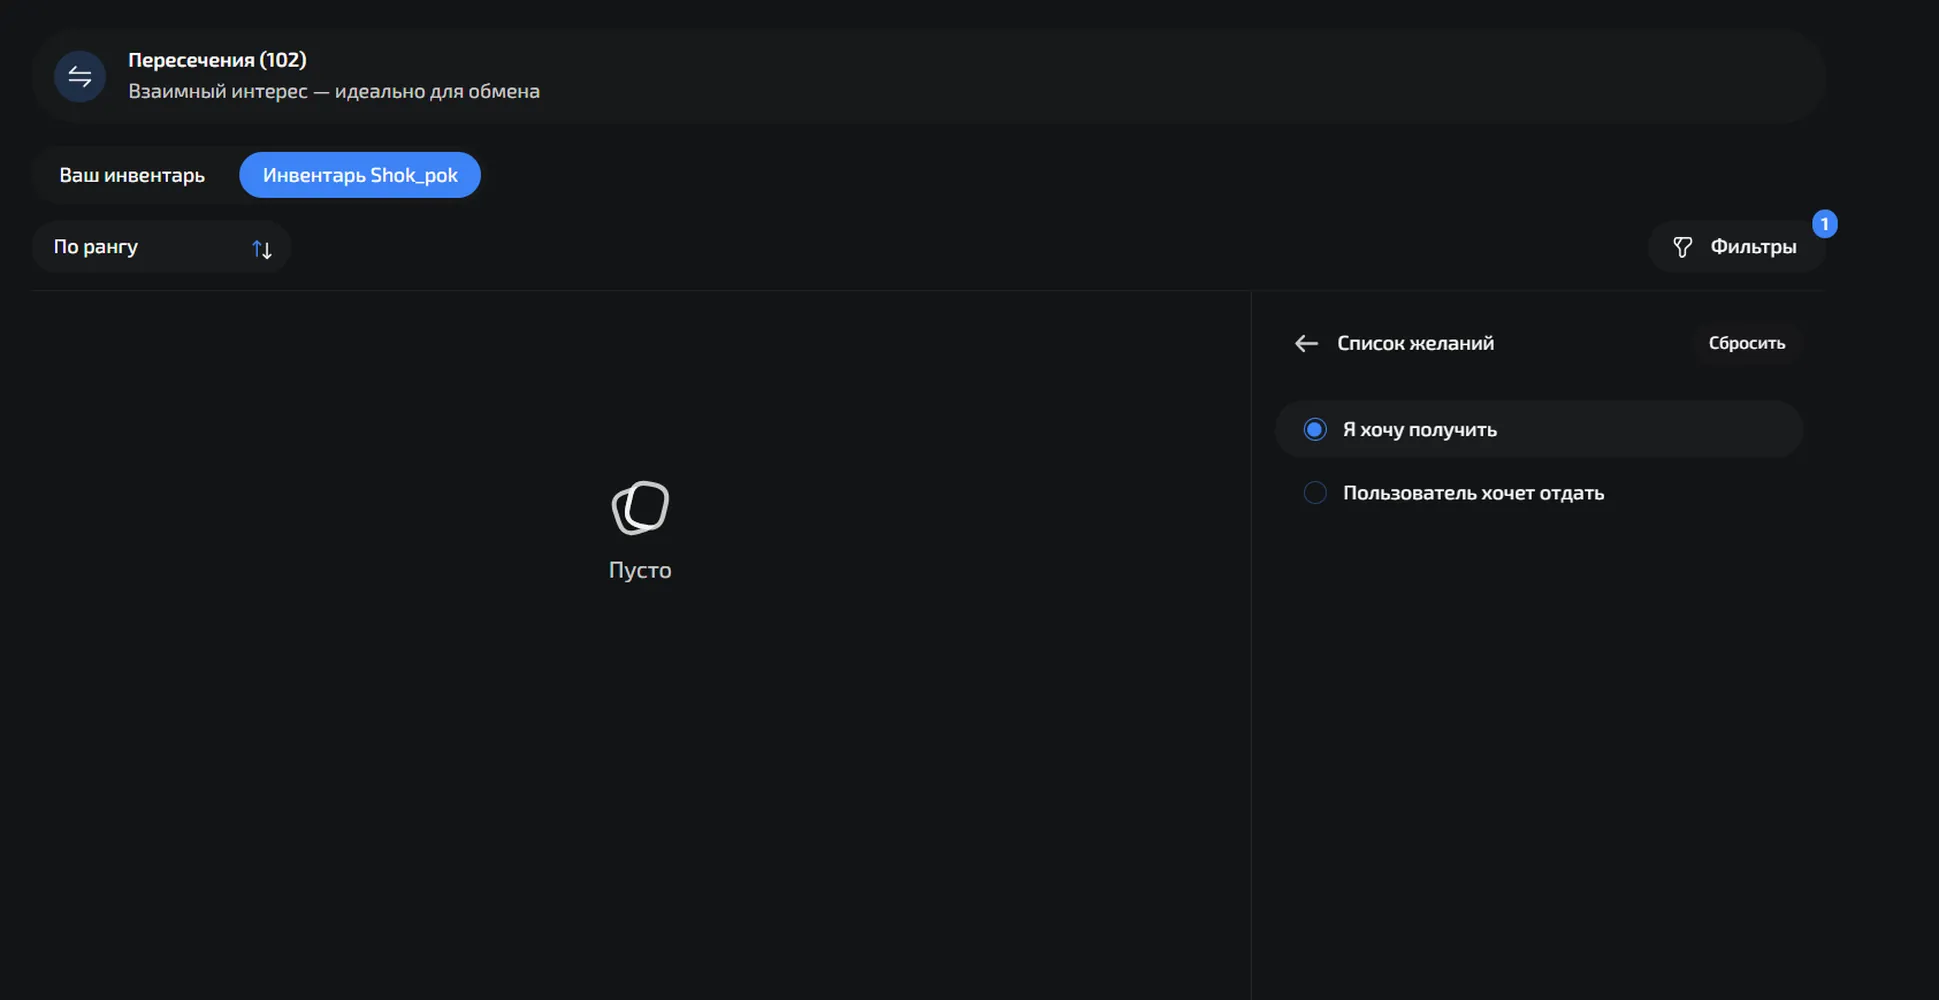Screen dimensions: 1939x1000
Task: Click the funnel filter icon
Action: click(x=1683, y=247)
